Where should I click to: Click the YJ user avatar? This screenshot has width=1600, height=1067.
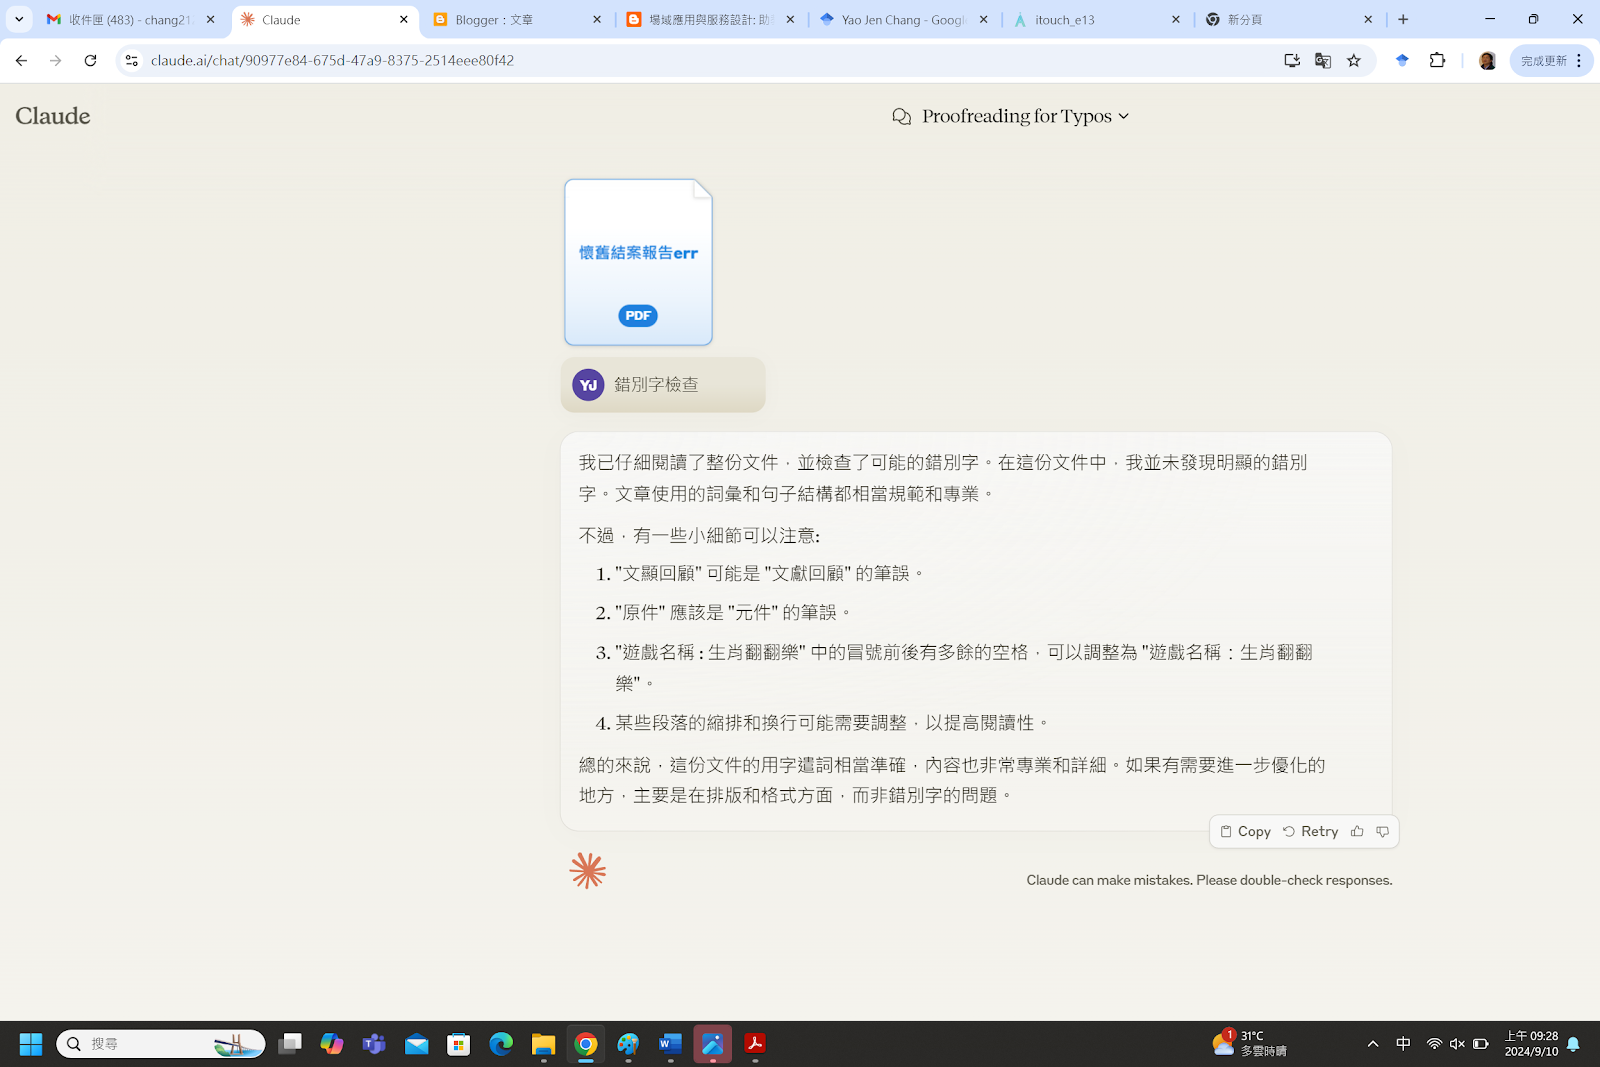coord(588,385)
